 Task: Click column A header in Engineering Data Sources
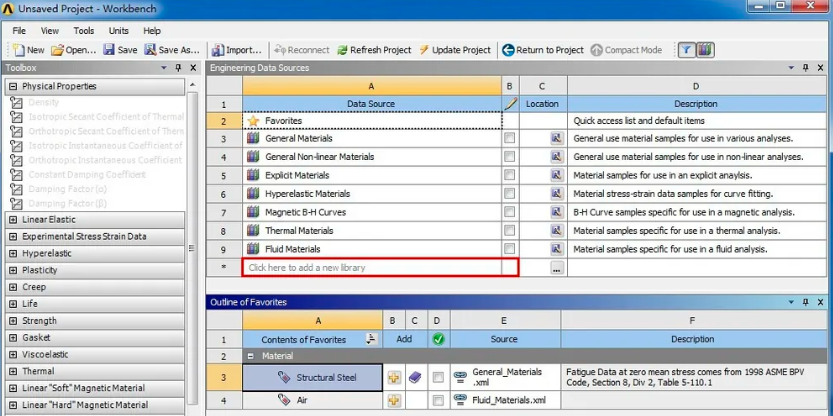click(x=371, y=86)
